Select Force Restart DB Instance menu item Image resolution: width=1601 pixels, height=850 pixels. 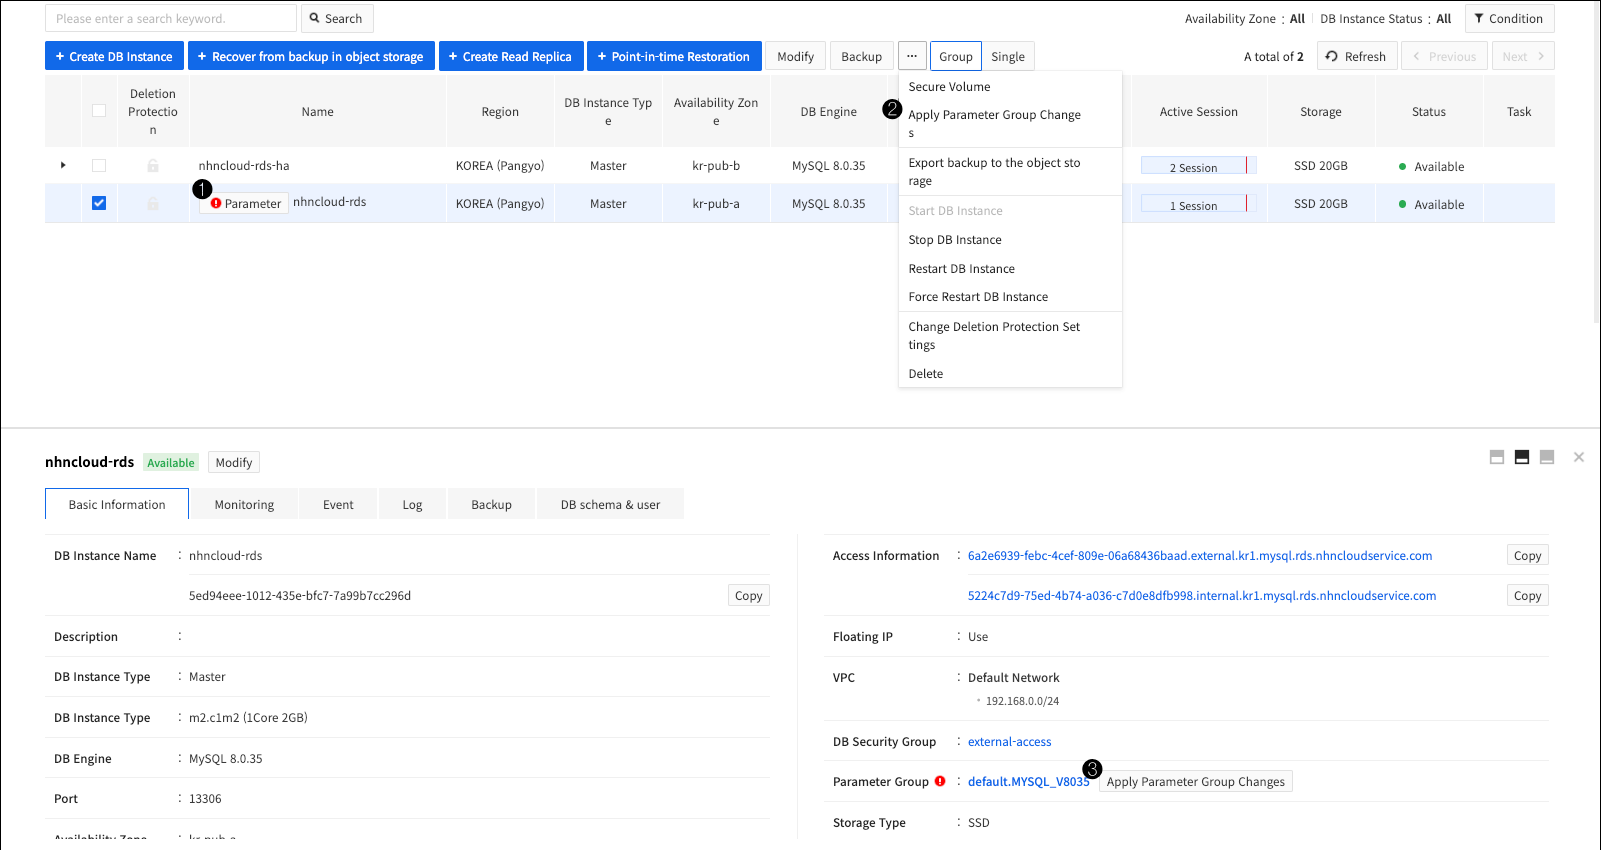(1010, 297)
